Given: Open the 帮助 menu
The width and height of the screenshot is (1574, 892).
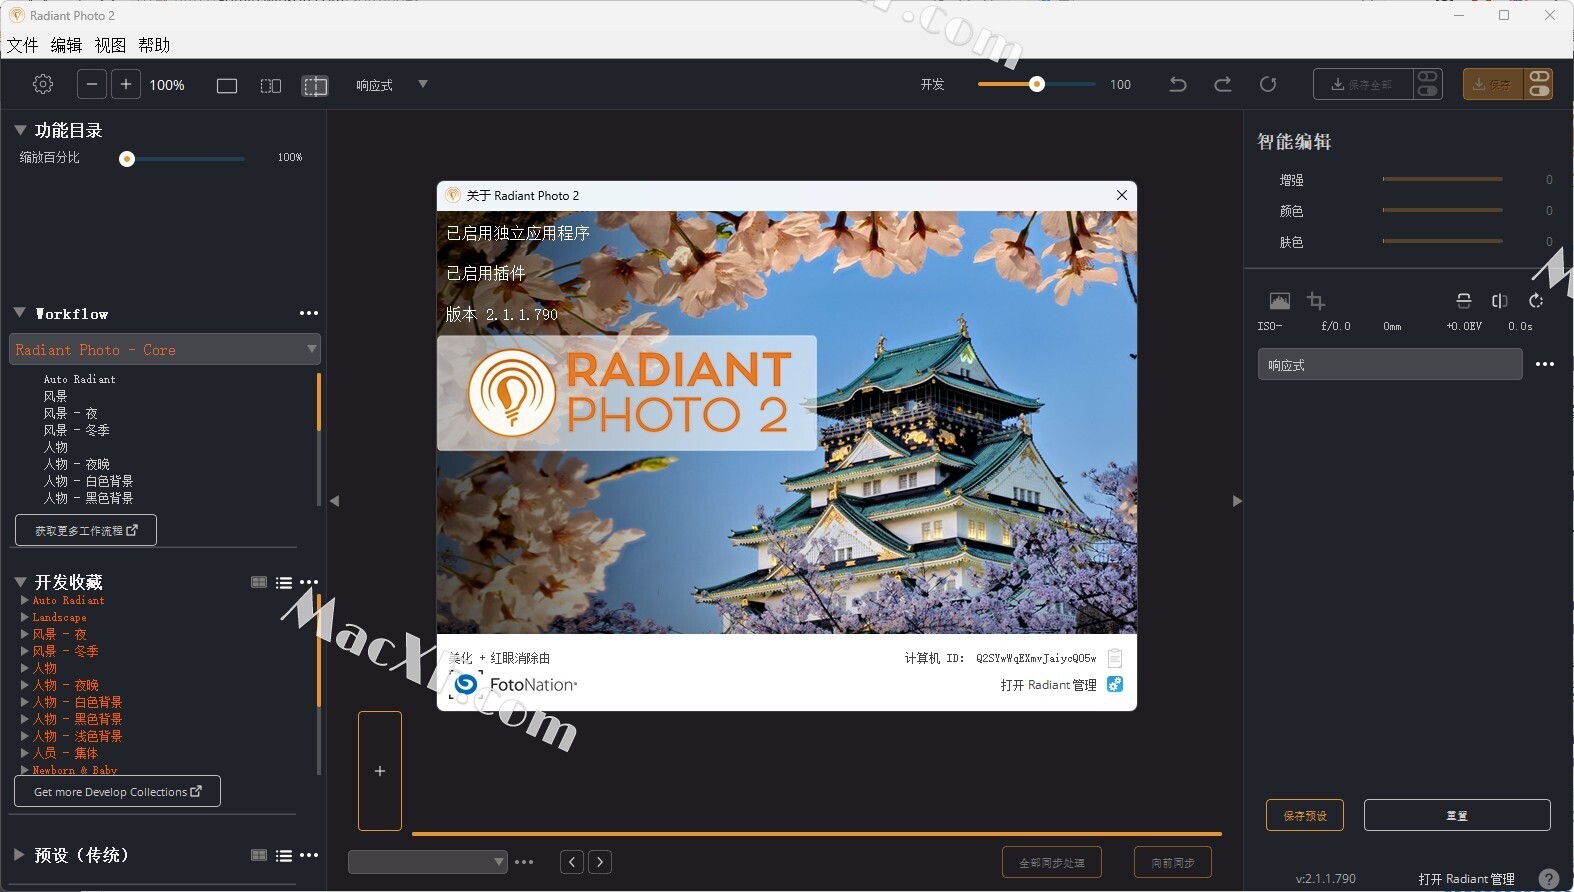Looking at the screenshot, I should (x=154, y=45).
